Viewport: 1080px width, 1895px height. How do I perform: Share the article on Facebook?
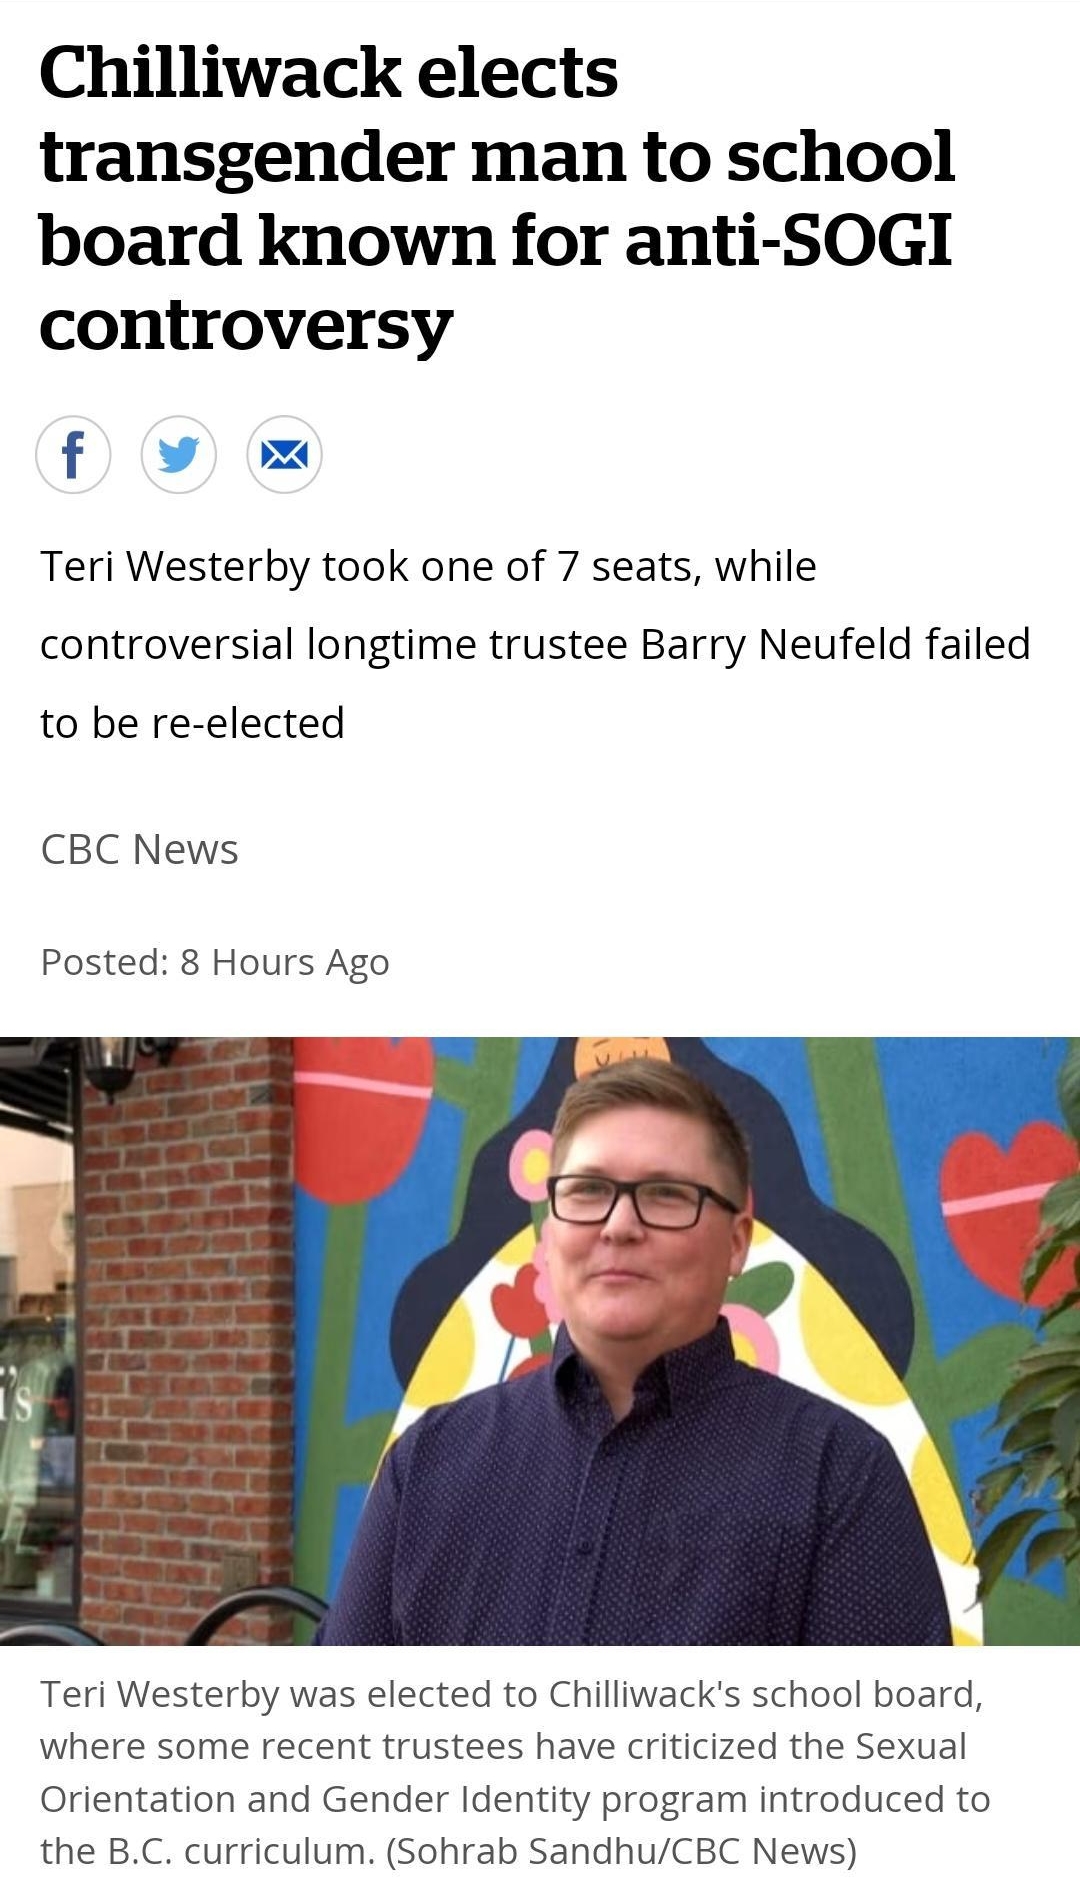[73, 455]
